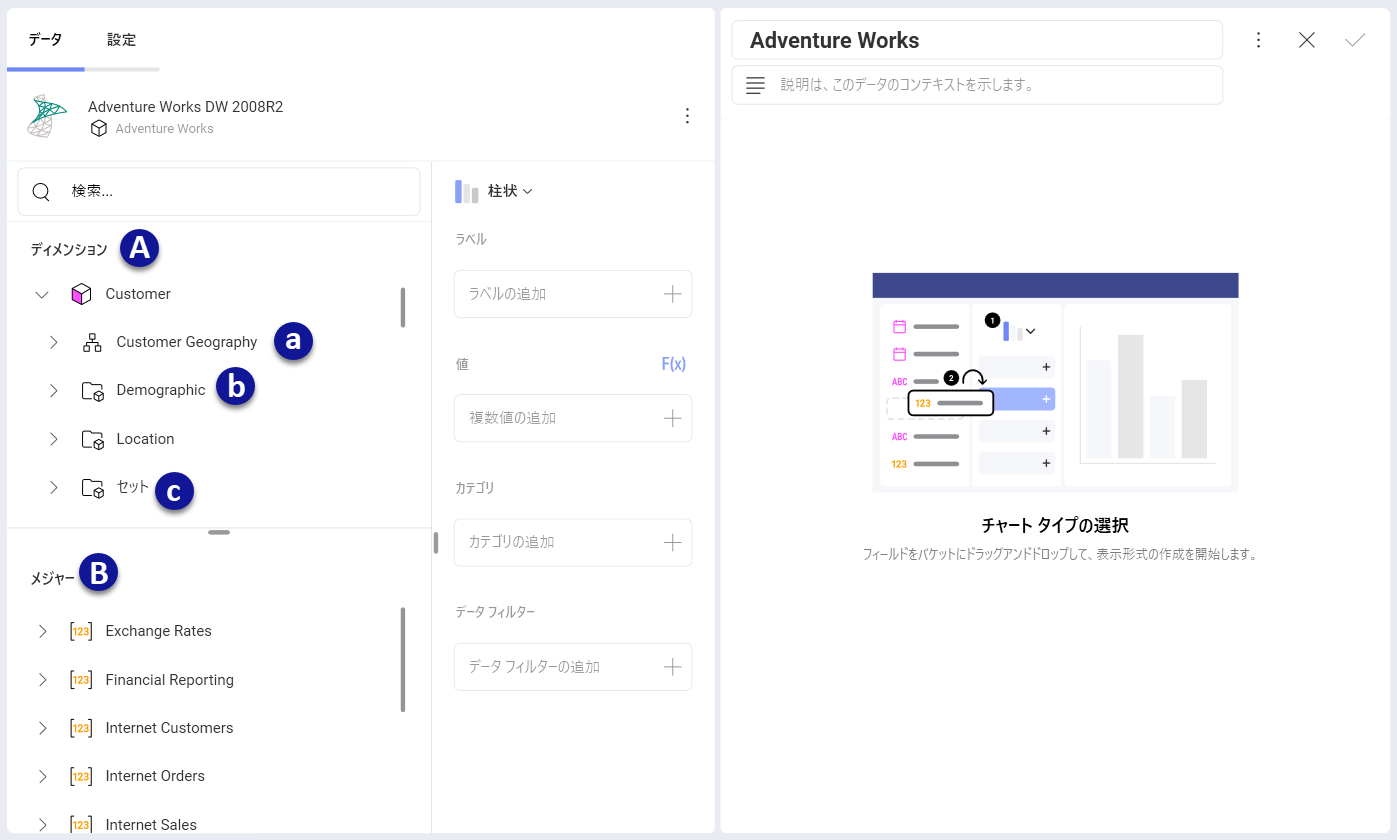This screenshot has height=840, width=1397.
Task: Expand the Internet Customers measure group
Action: (43, 728)
